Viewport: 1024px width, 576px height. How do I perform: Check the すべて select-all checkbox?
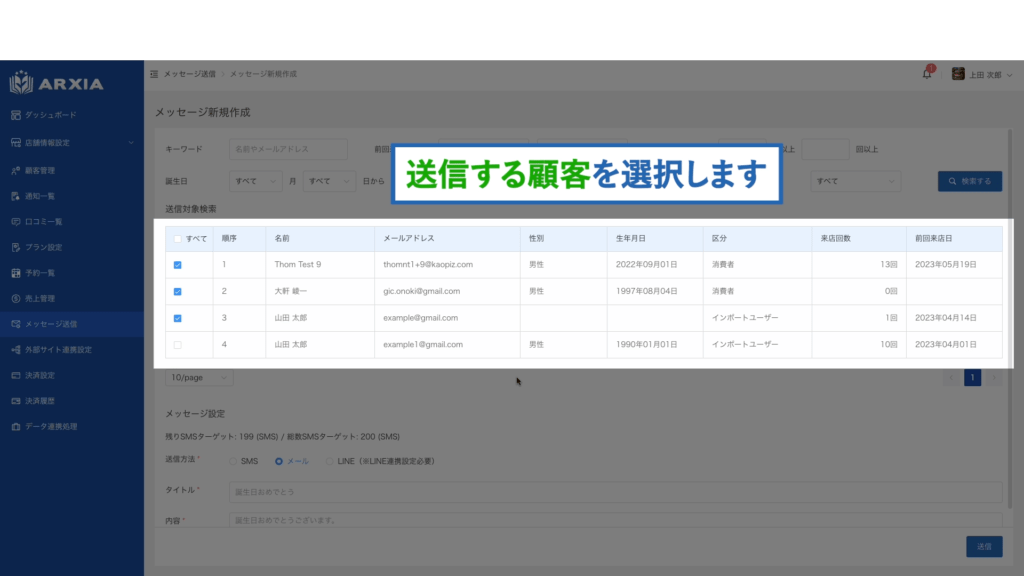click(178, 239)
